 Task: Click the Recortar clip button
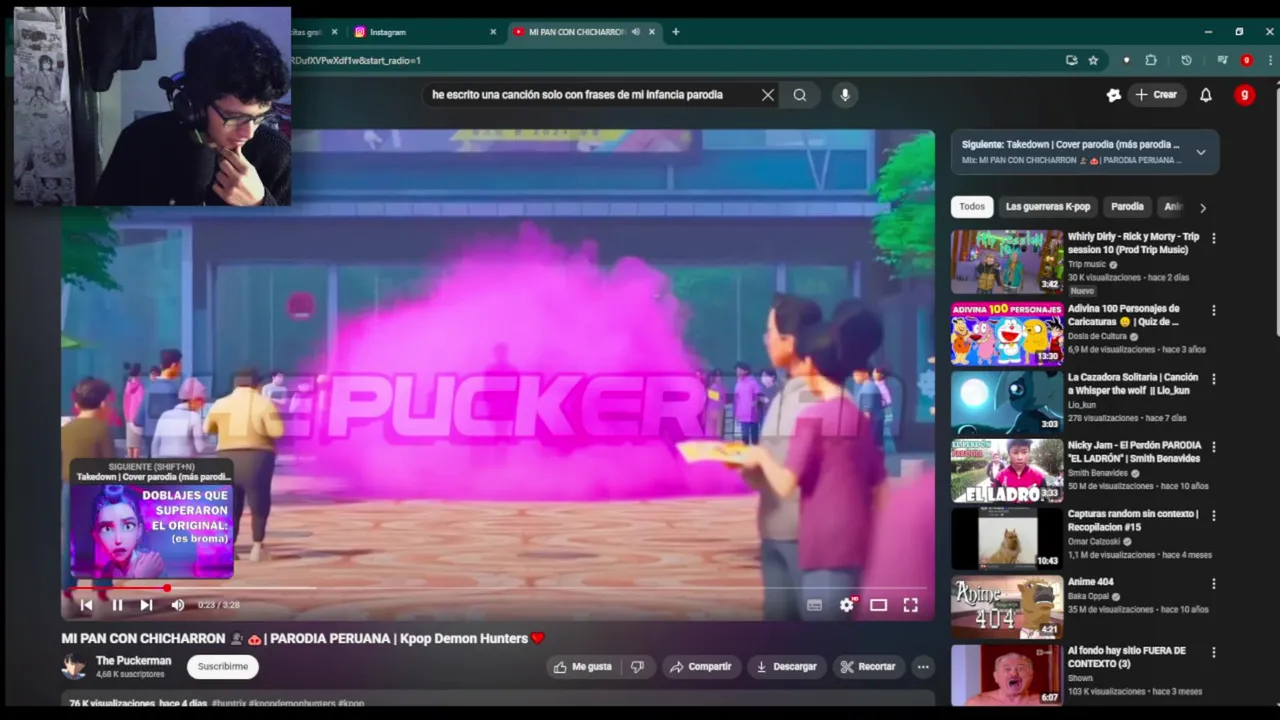[x=867, y=667]
